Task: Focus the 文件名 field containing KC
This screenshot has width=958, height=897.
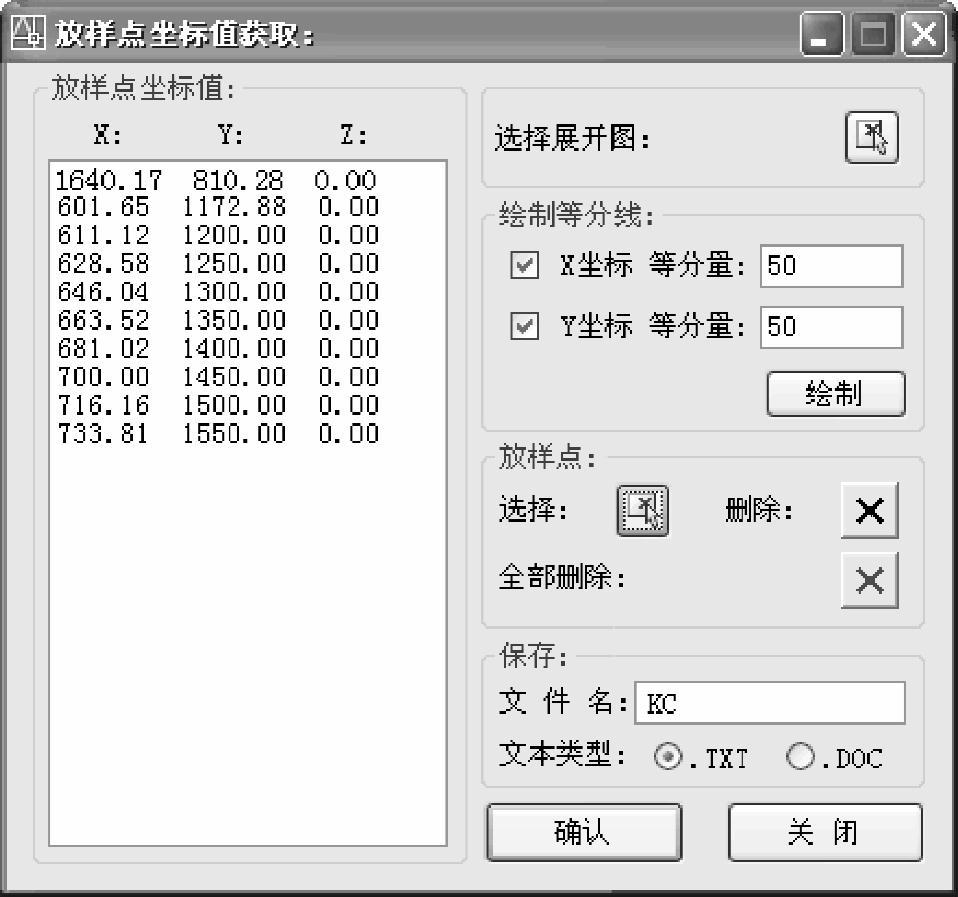Action: click(x=770, y=703)
